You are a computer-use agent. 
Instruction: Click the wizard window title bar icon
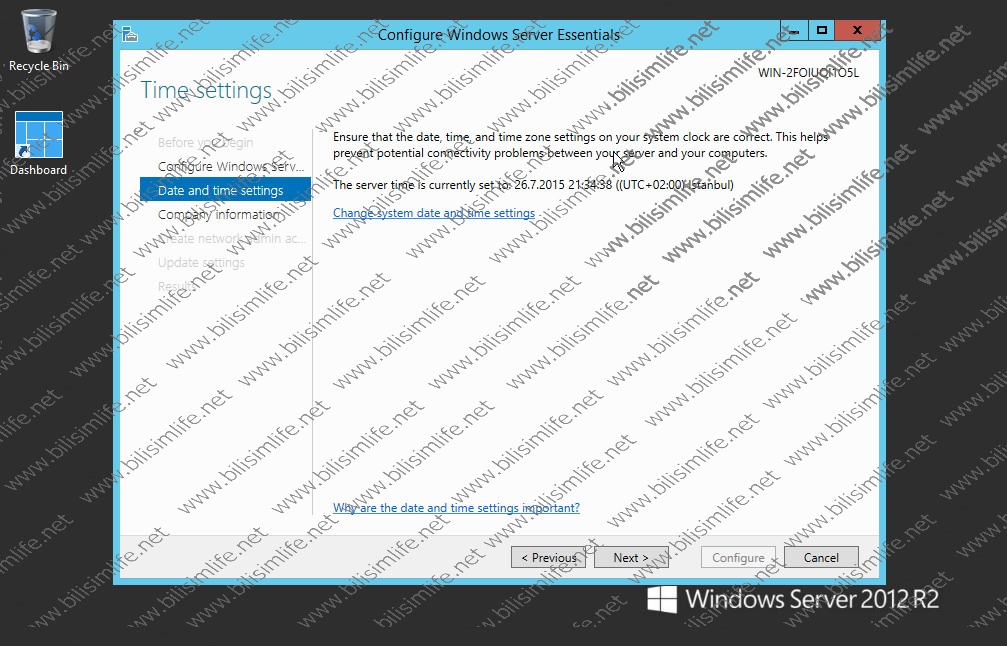130,34
